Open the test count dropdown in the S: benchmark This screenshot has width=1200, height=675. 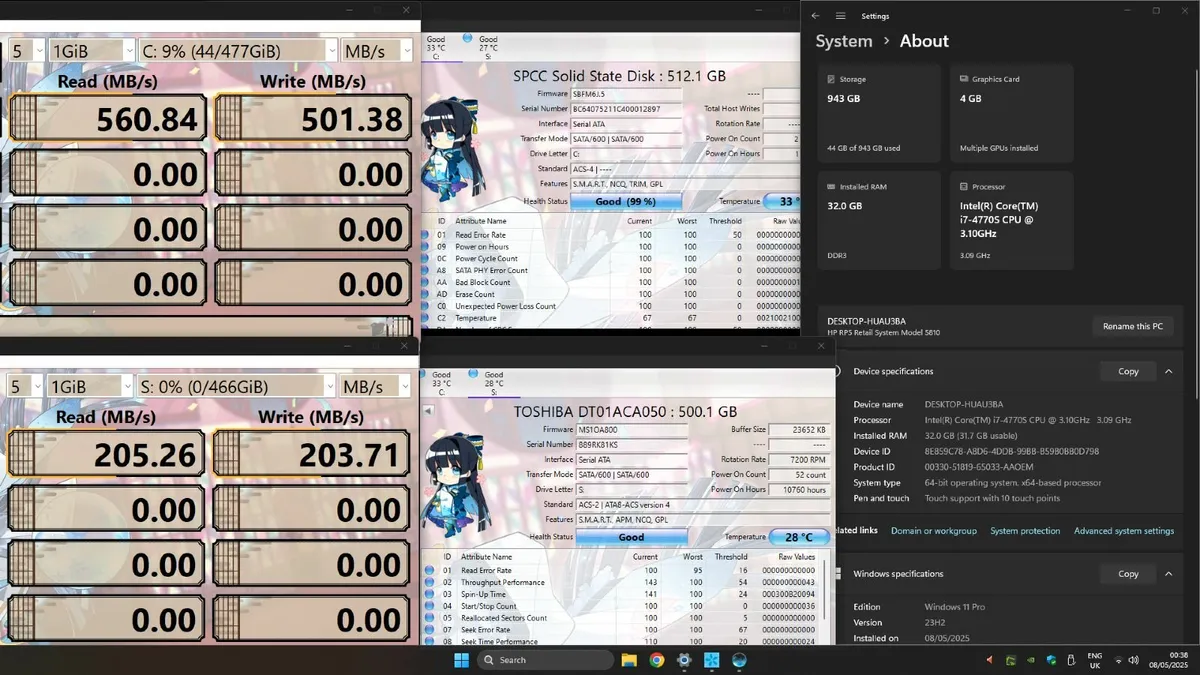point(25,386)
